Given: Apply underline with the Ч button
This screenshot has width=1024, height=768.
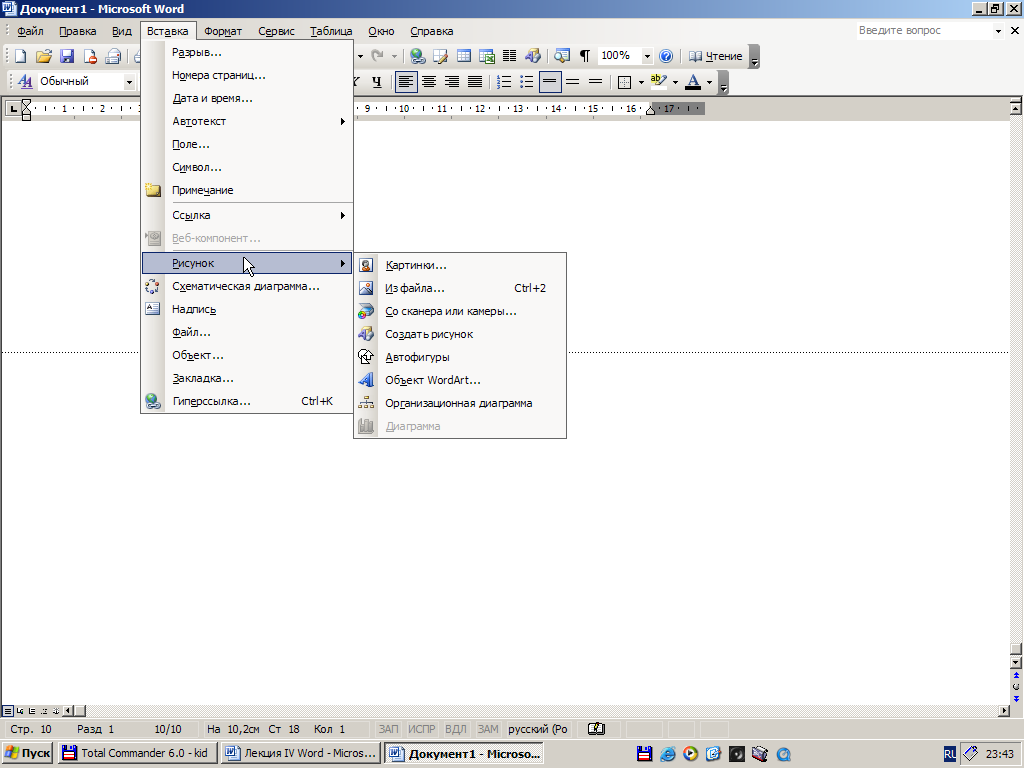Looking at the screenshot, I should pyautogui.click(x=377, y=82).
